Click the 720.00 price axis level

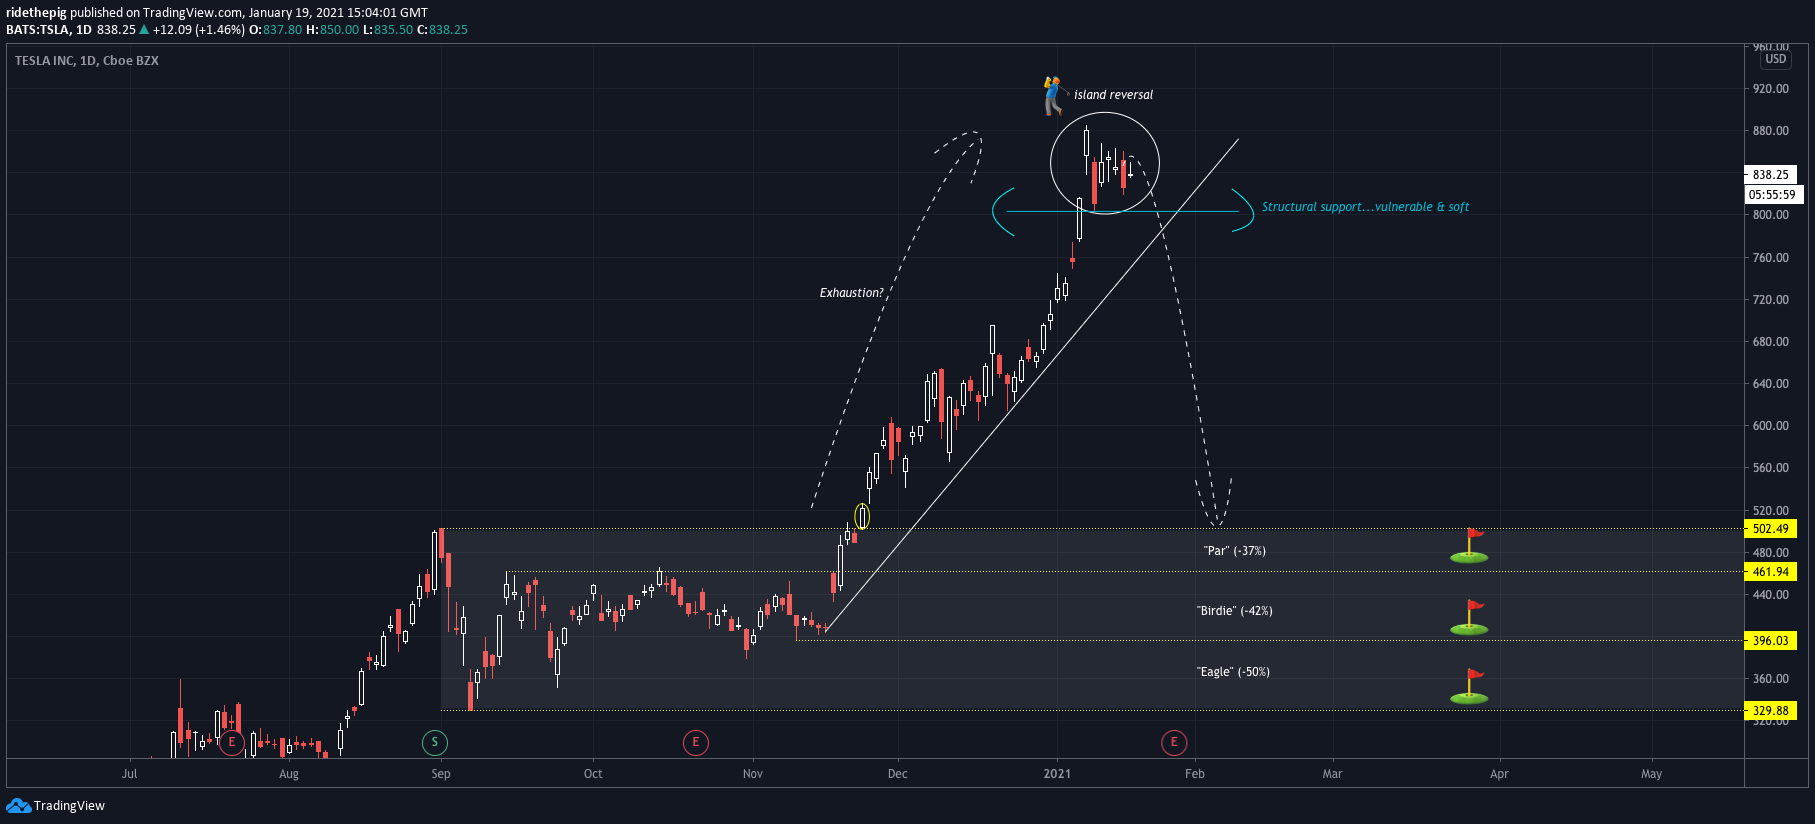point(1771,300)
